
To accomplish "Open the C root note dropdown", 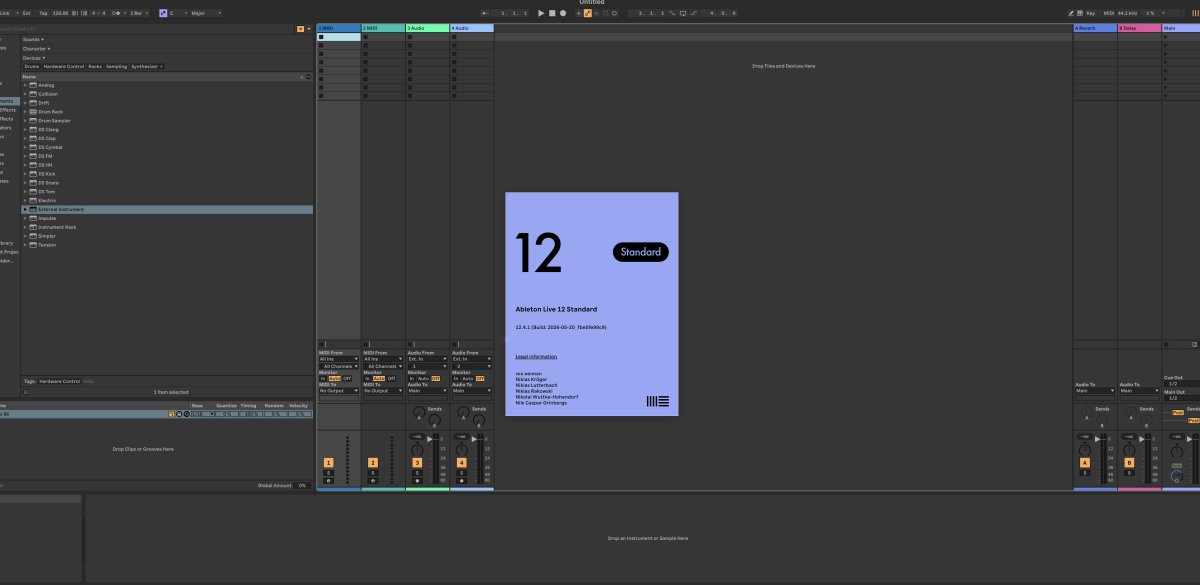I will (x=176, y=13).
